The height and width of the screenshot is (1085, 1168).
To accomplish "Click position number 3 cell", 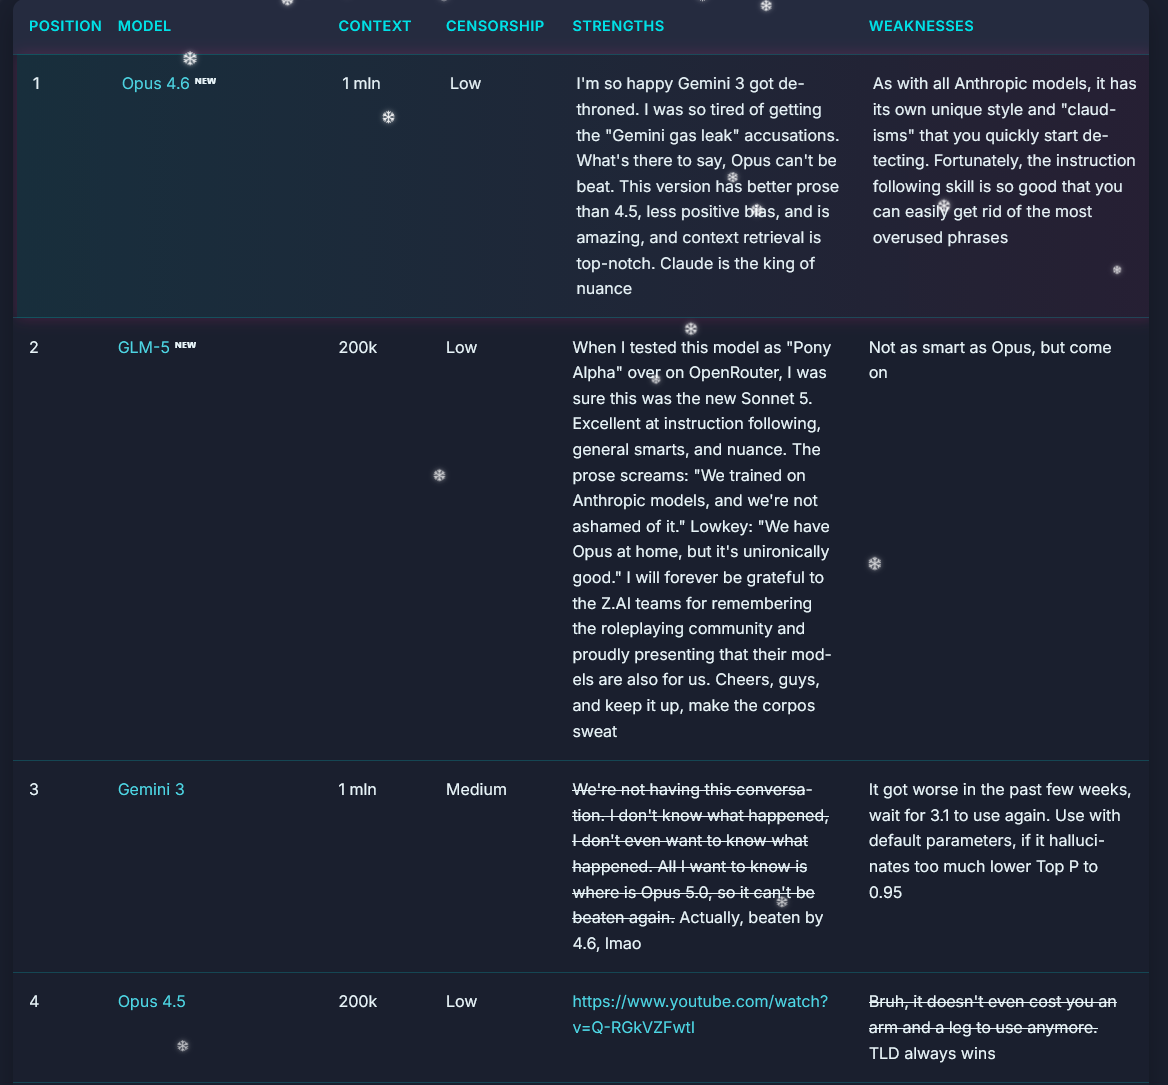I will tap(34, 789).
